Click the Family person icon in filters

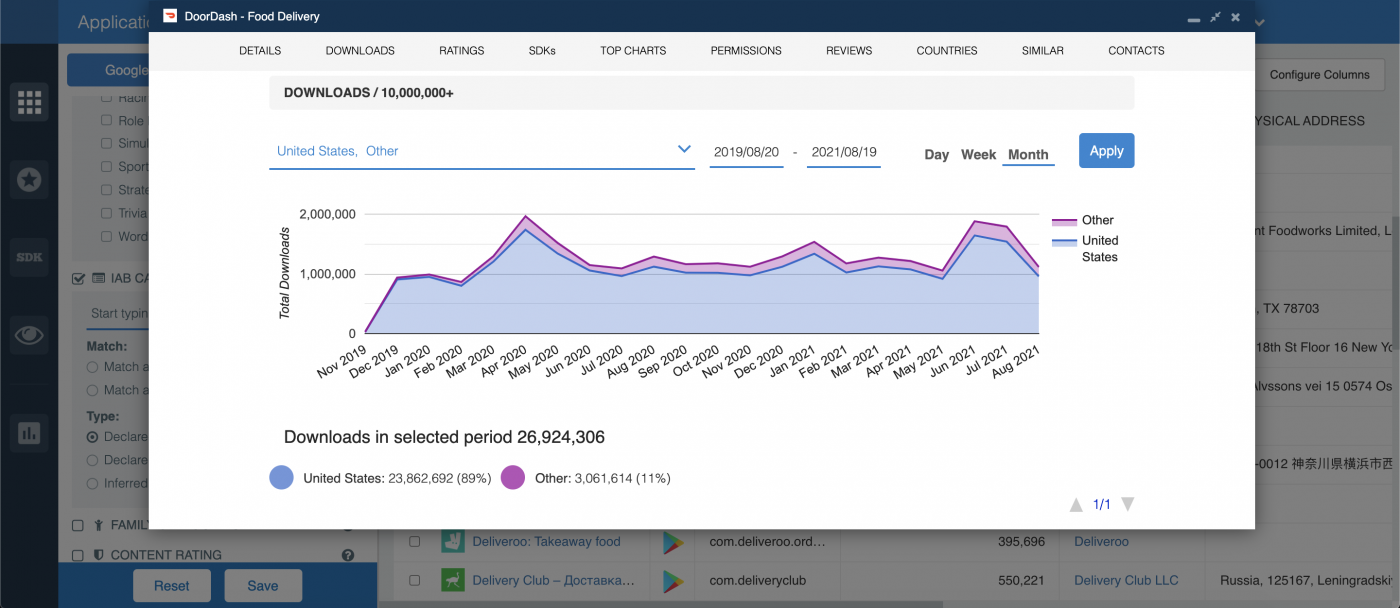click(x=99, y=525)
